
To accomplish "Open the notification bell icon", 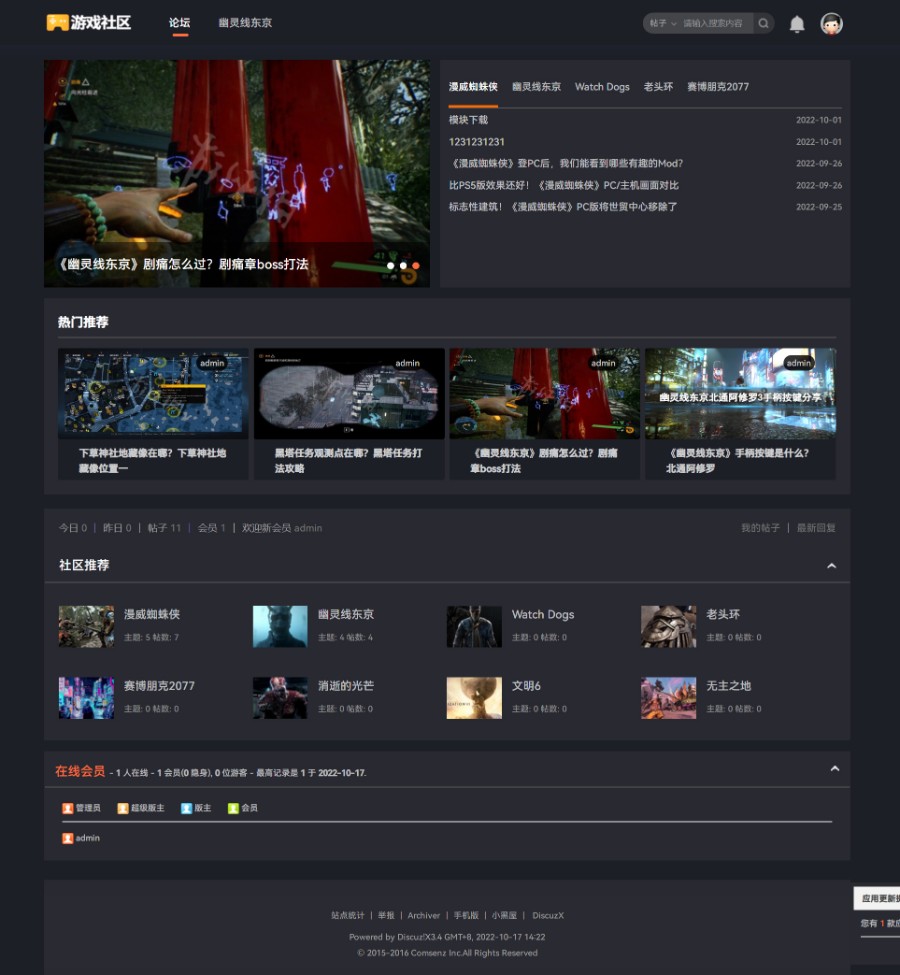I will [797, 24].
